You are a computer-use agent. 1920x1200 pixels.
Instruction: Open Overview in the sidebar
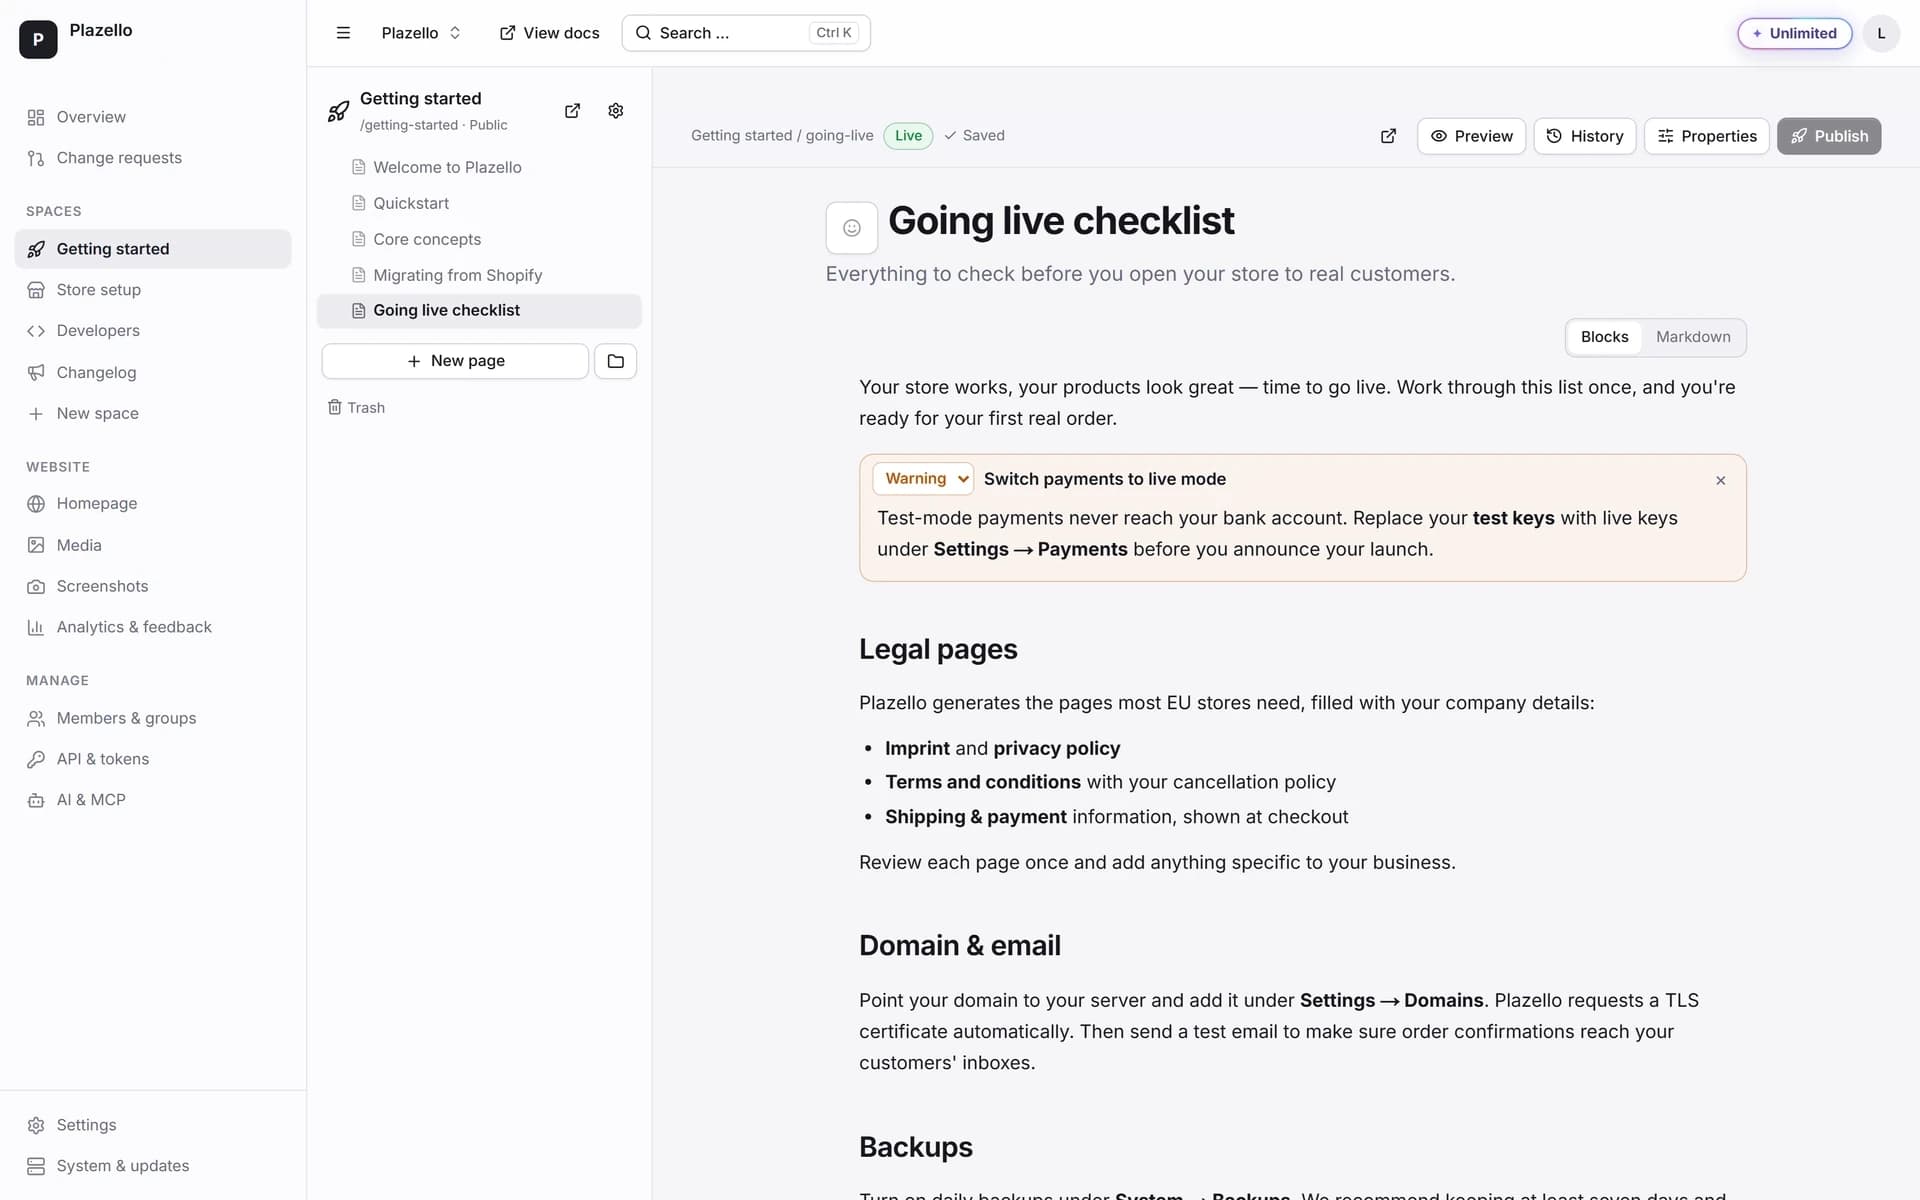153,117
